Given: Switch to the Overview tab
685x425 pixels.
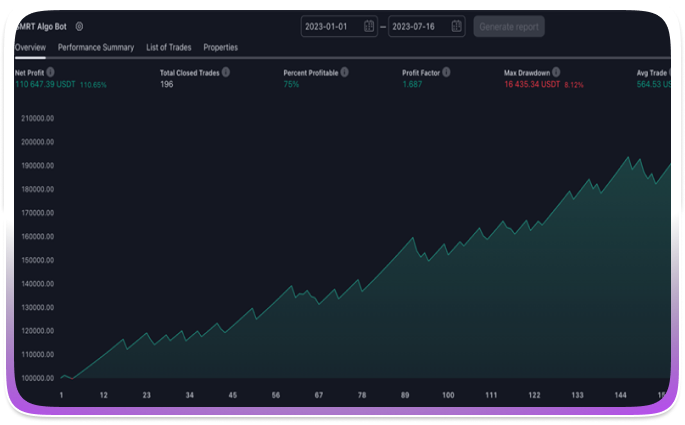Looking at the screenshot, I should coord(30,47).
